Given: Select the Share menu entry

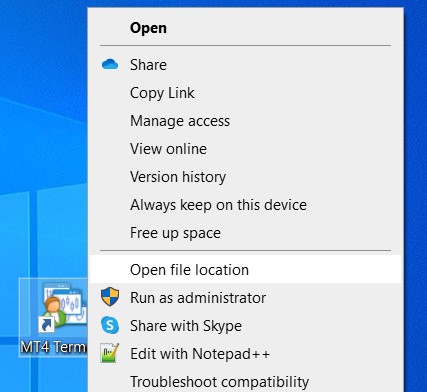Looking at the screenshot, I should pos(245,64).
